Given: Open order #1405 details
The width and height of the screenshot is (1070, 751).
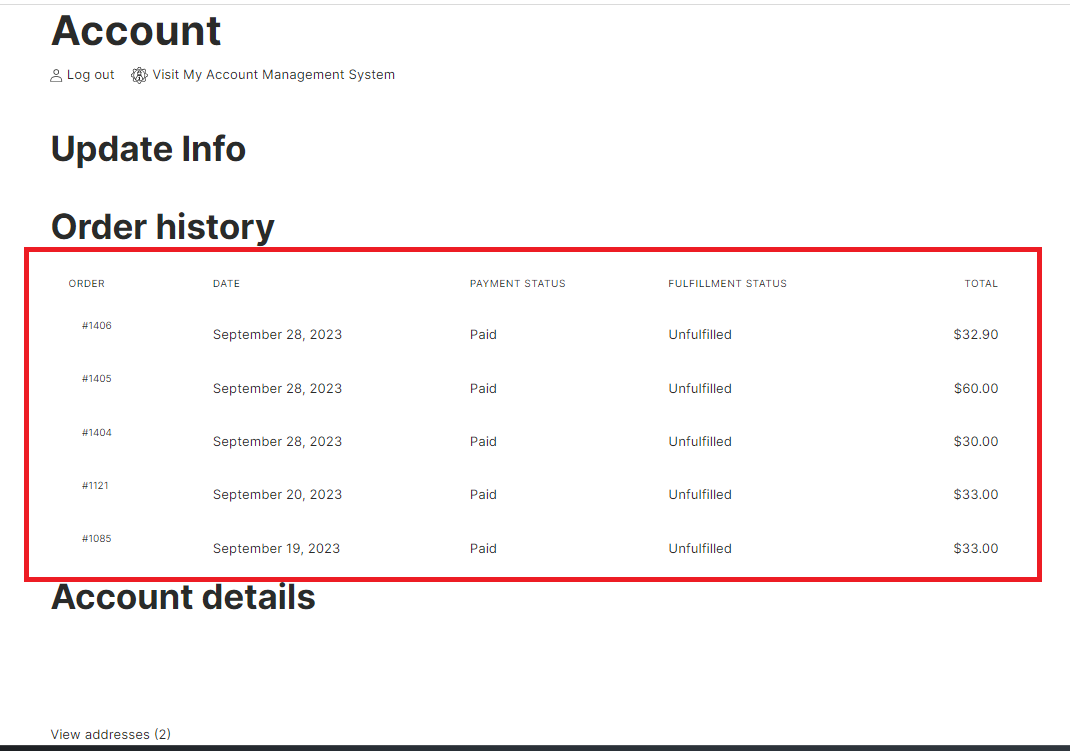Looking at the screenshot, I should coord(96,378).
